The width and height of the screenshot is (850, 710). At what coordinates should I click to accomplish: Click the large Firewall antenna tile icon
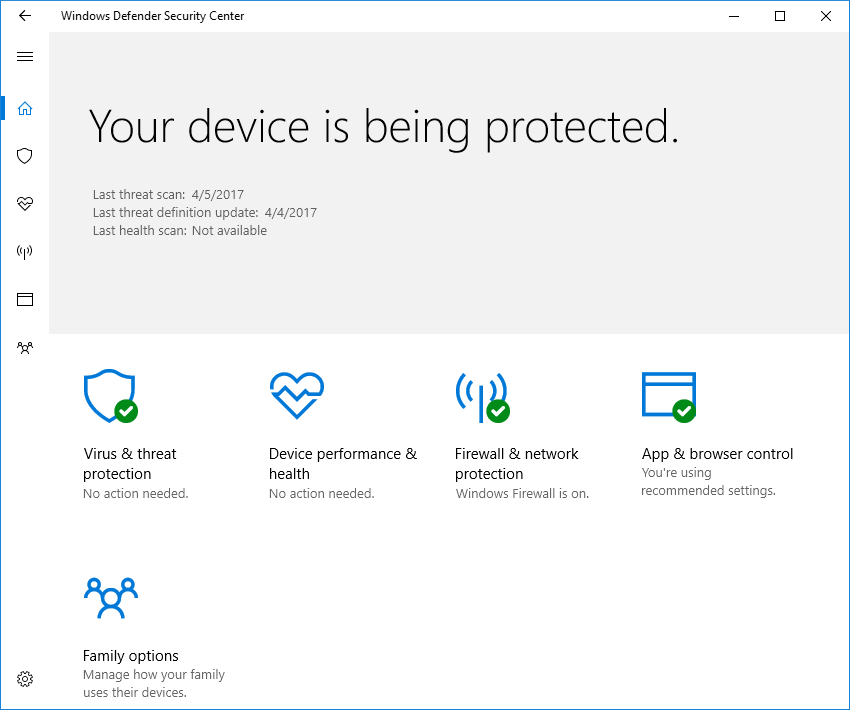click(x=482, y=397)
